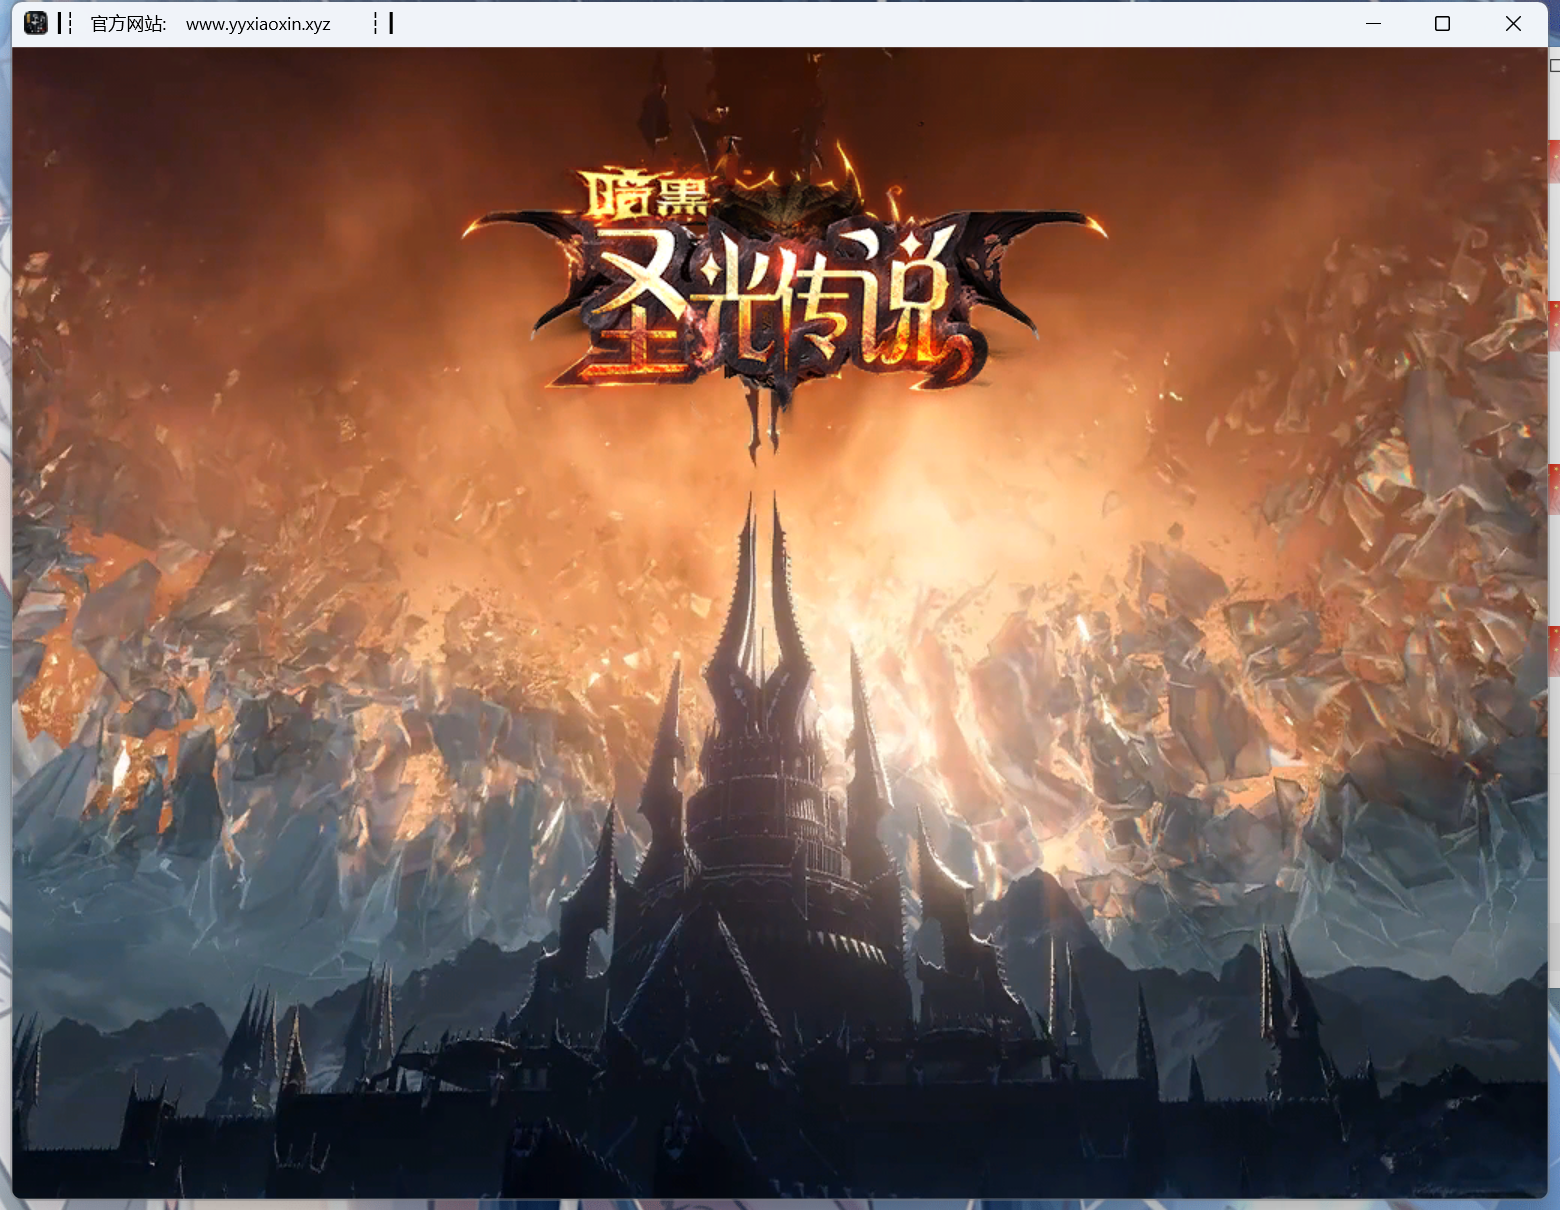Click the lowest red item at right edge
Viewport: 1560px width, 1210px height.
(x=1554, y=651)
